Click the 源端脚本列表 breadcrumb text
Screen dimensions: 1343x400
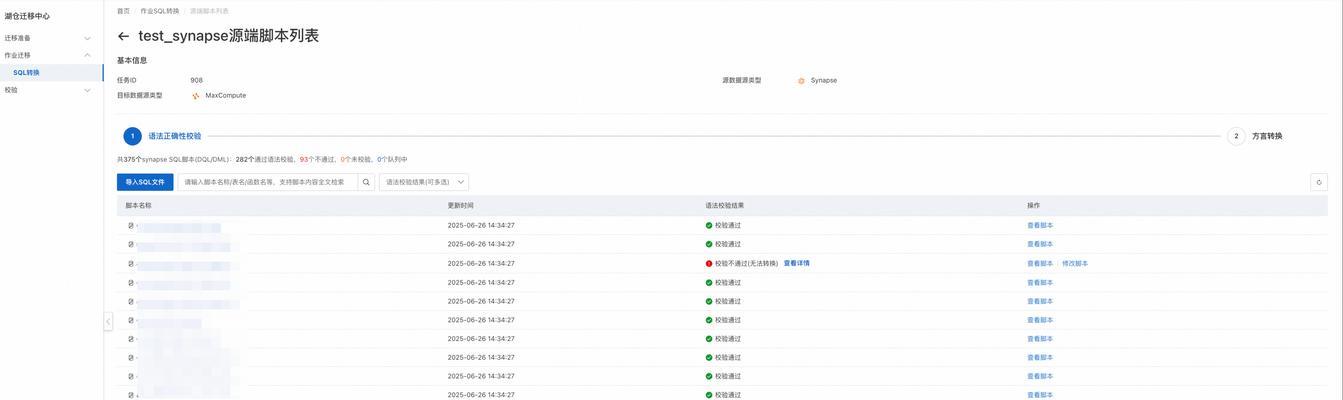(209, 11)
